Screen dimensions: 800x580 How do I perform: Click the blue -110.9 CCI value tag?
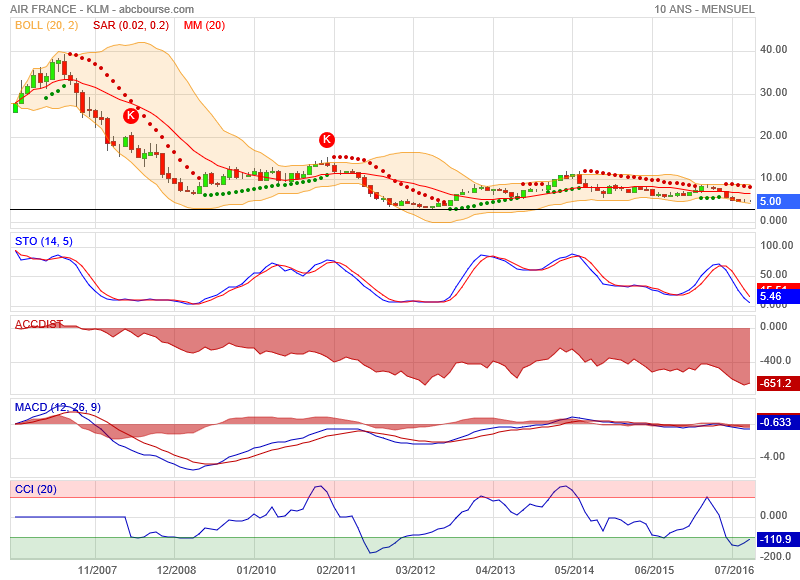tap(778, 539)
